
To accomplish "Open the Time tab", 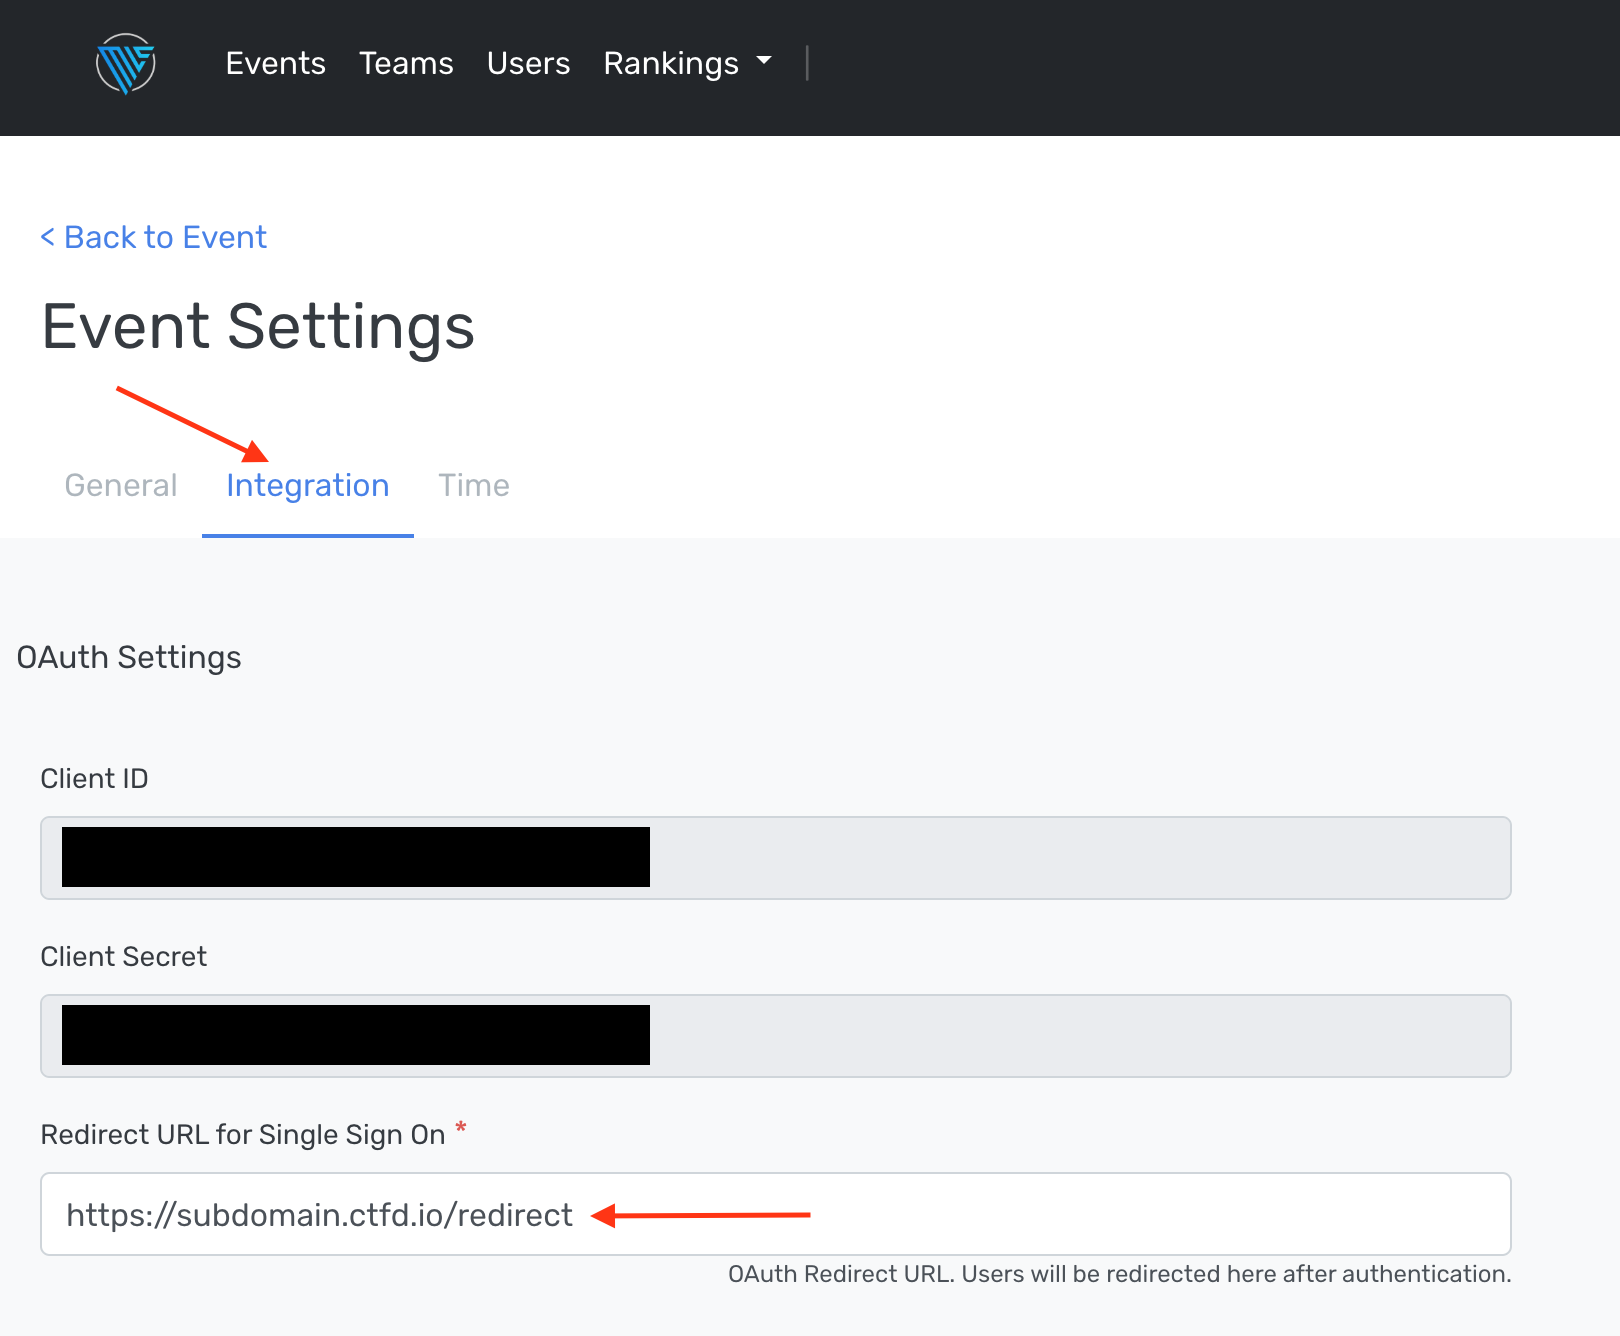I will pyautogui.click(x=474, y=486).
